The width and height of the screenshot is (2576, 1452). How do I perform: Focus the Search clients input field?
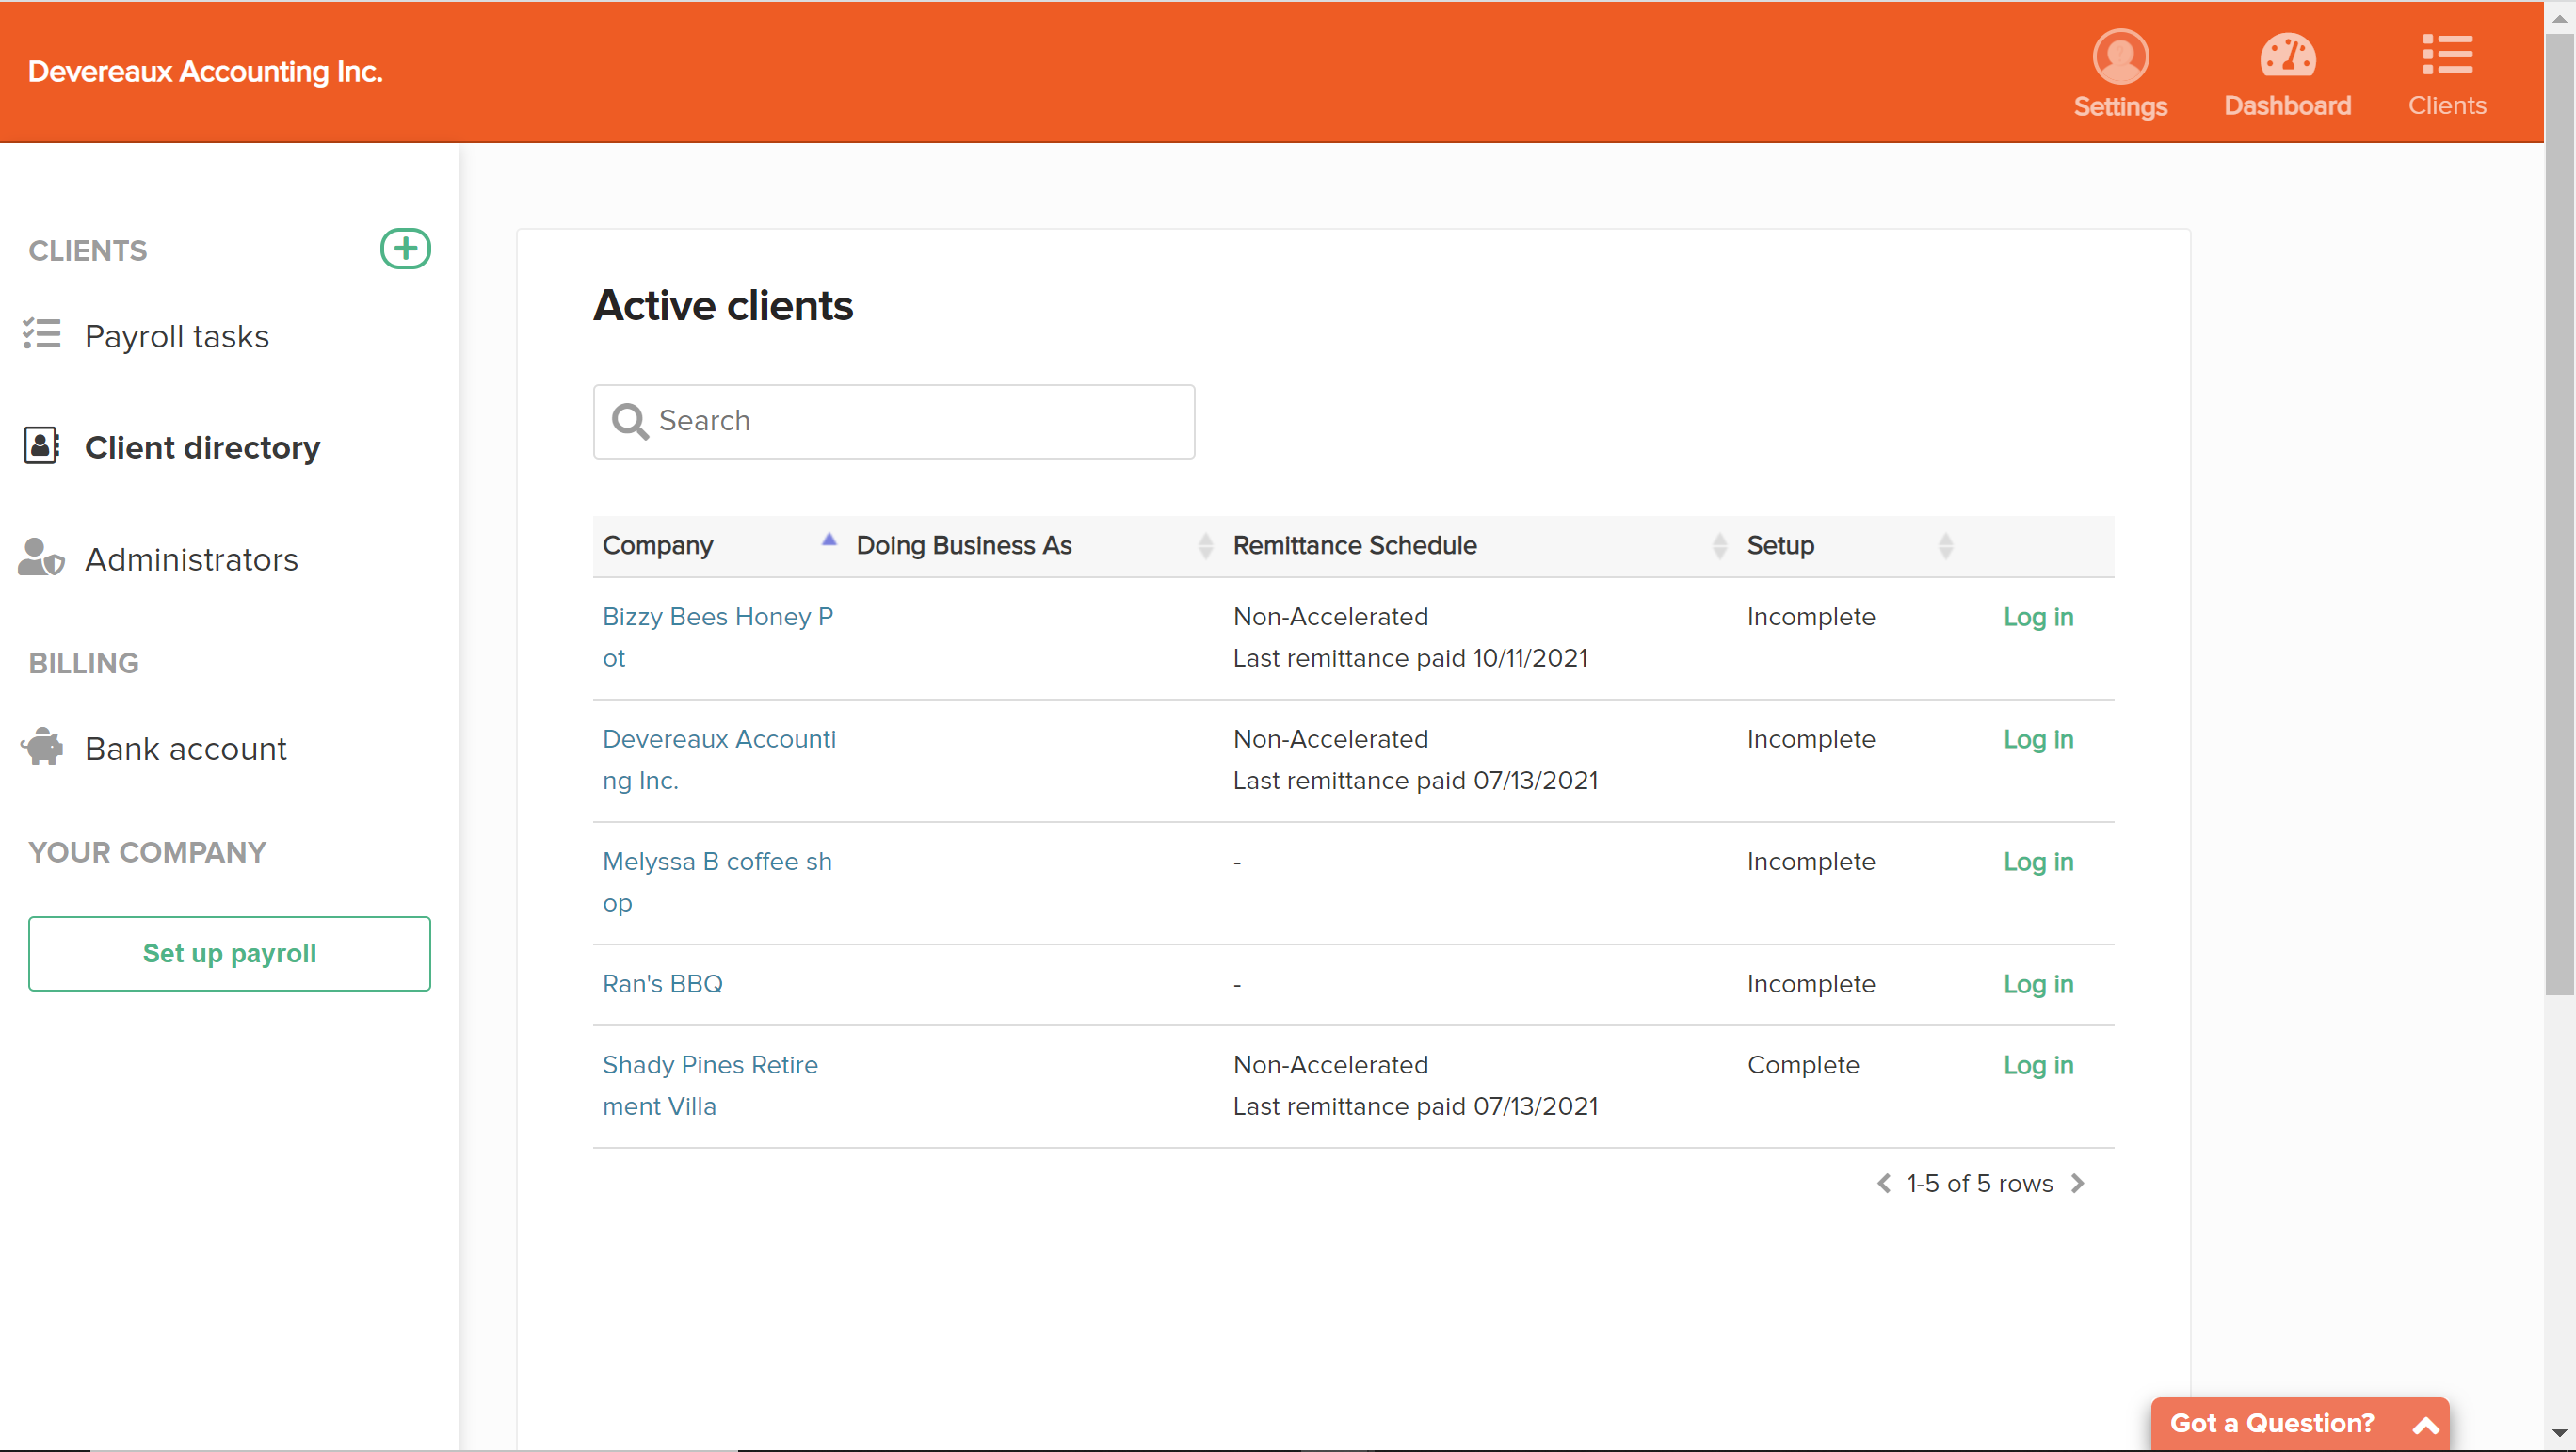[x=918, y=421]
